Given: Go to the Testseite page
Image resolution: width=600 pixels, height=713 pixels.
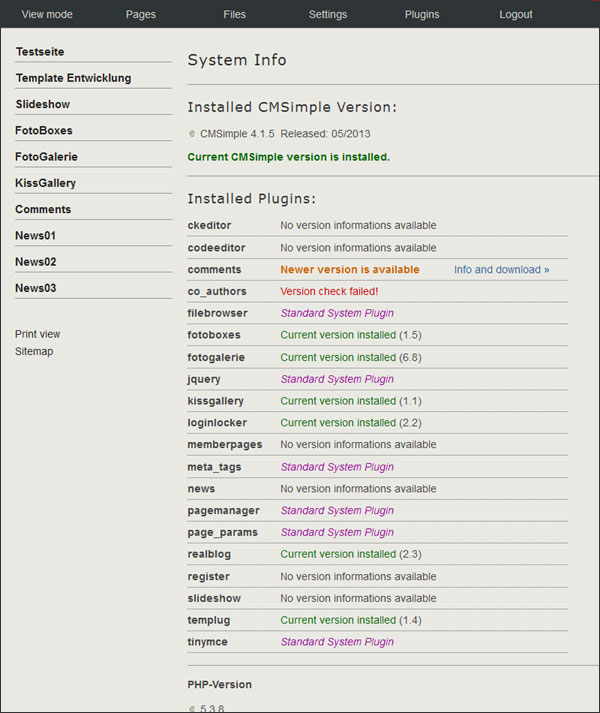Looking at the screenshot, I should coord(40,52).
